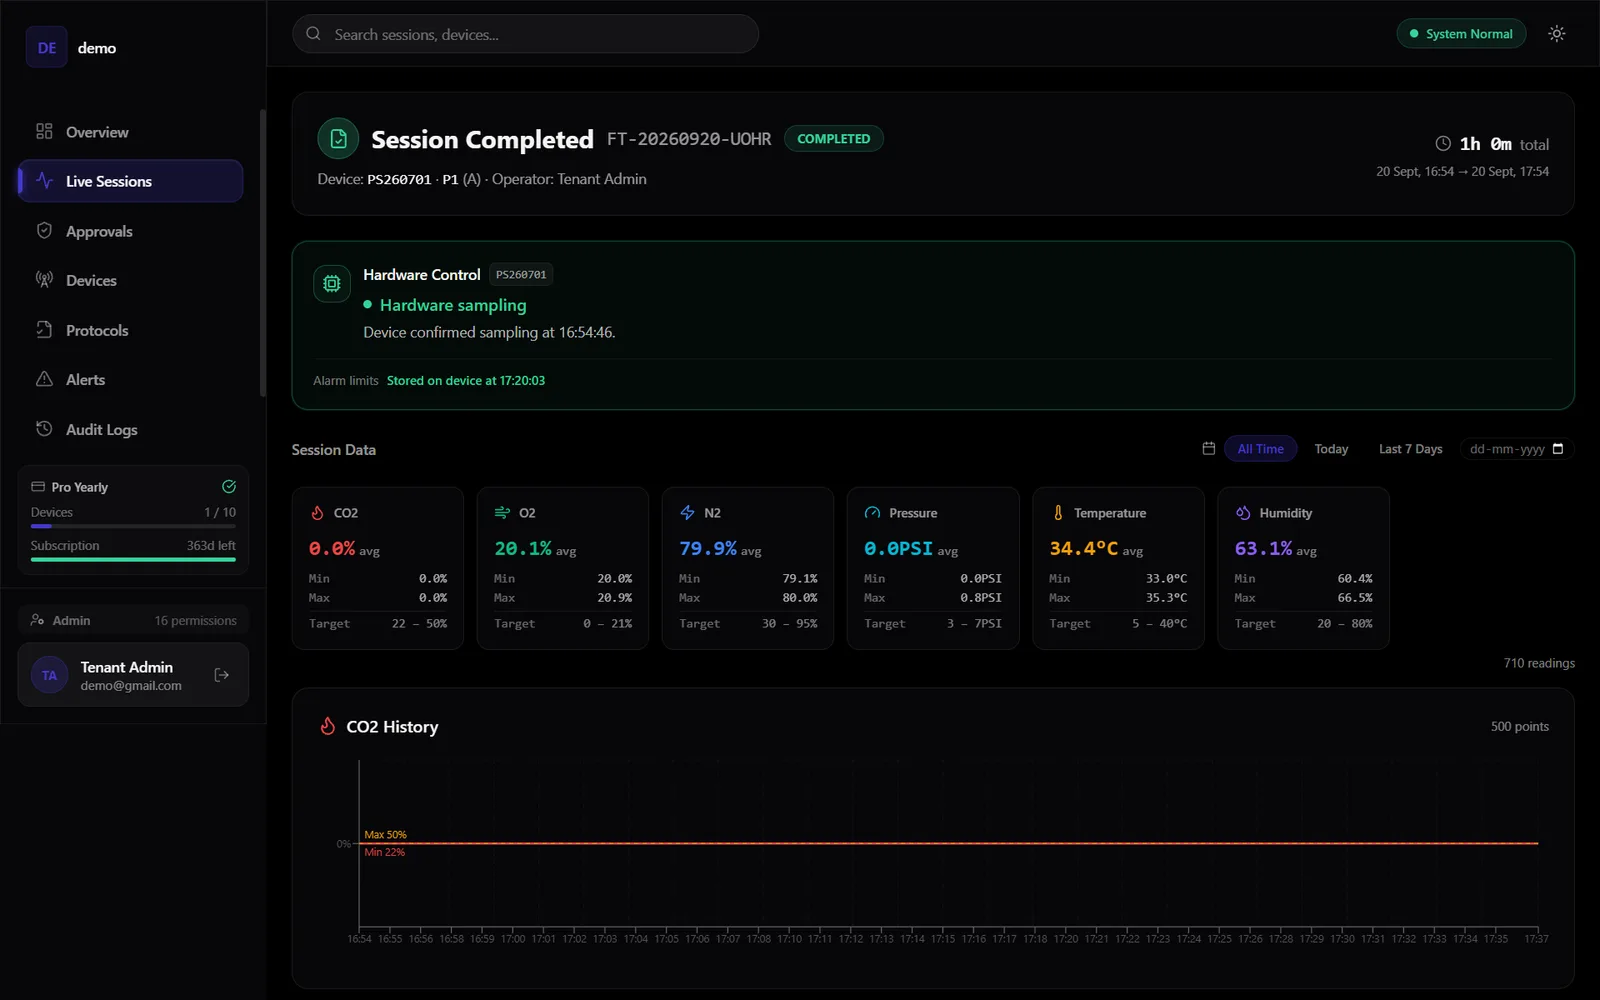This screenshot has height=1000, width=1600.
Task: Open the Approvals section
Action: [x=130, y=231]
